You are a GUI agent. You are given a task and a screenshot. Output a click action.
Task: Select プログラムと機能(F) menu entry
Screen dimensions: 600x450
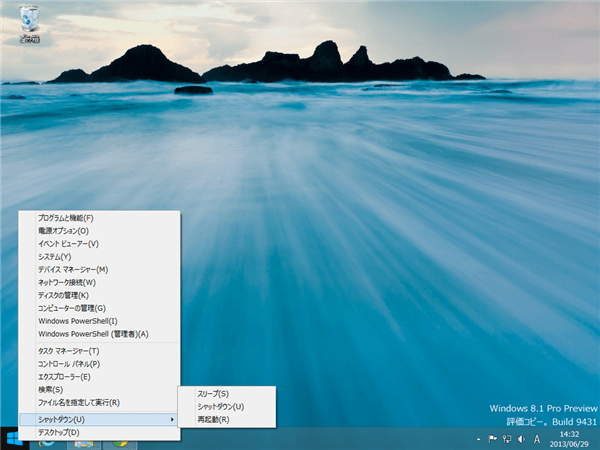99,218
